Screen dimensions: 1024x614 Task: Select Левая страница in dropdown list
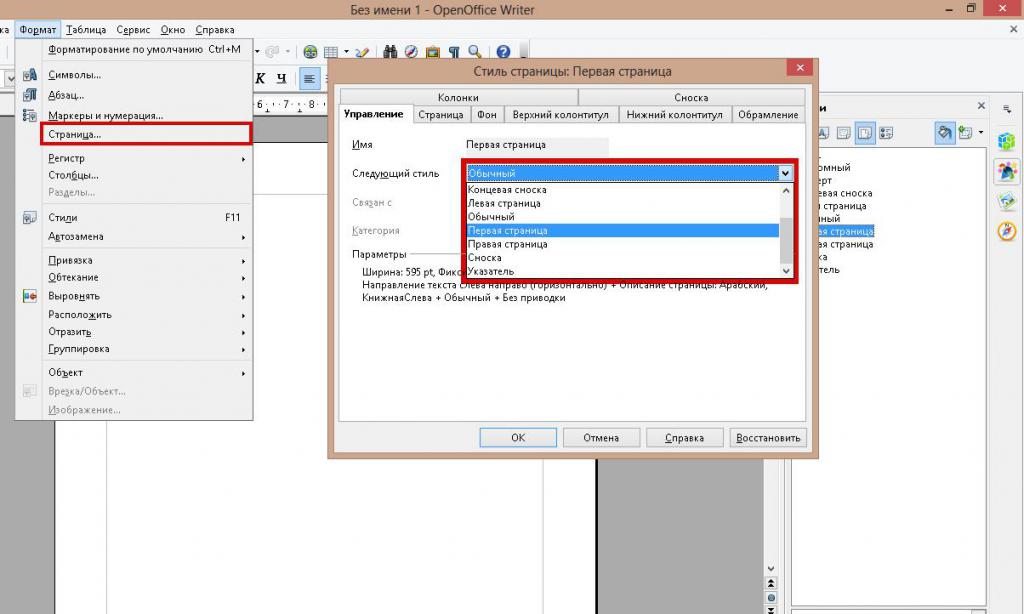point(623,203)
